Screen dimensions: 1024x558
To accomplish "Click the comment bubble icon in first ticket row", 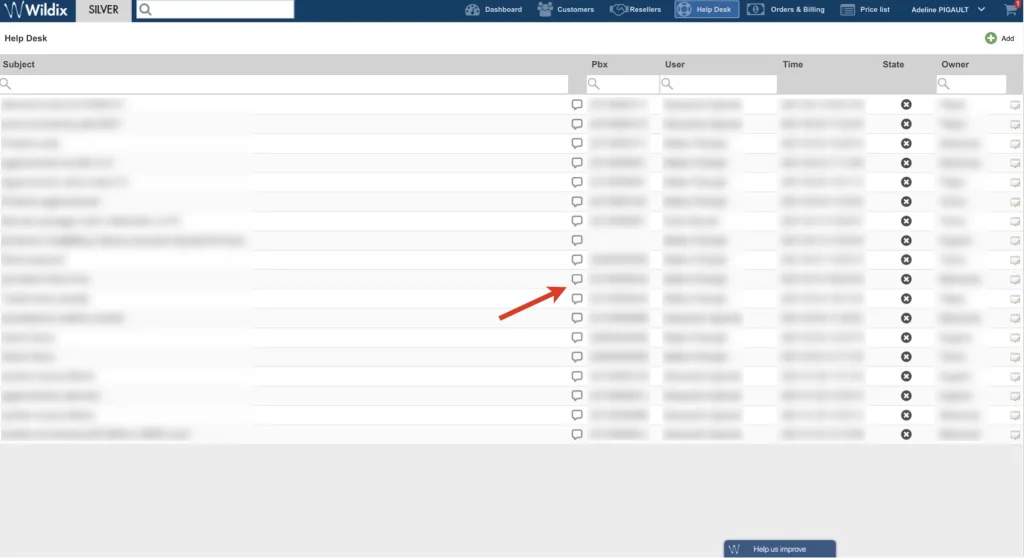I will click(577, 104).
